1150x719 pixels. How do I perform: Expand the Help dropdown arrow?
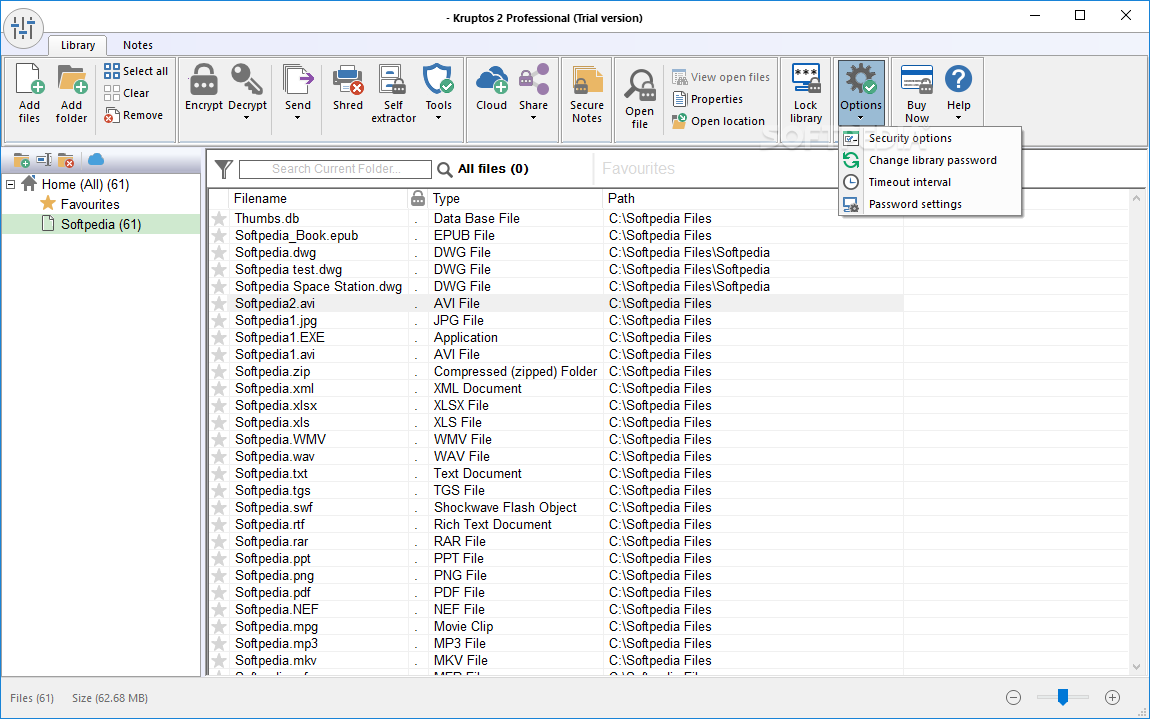[958, 118]
